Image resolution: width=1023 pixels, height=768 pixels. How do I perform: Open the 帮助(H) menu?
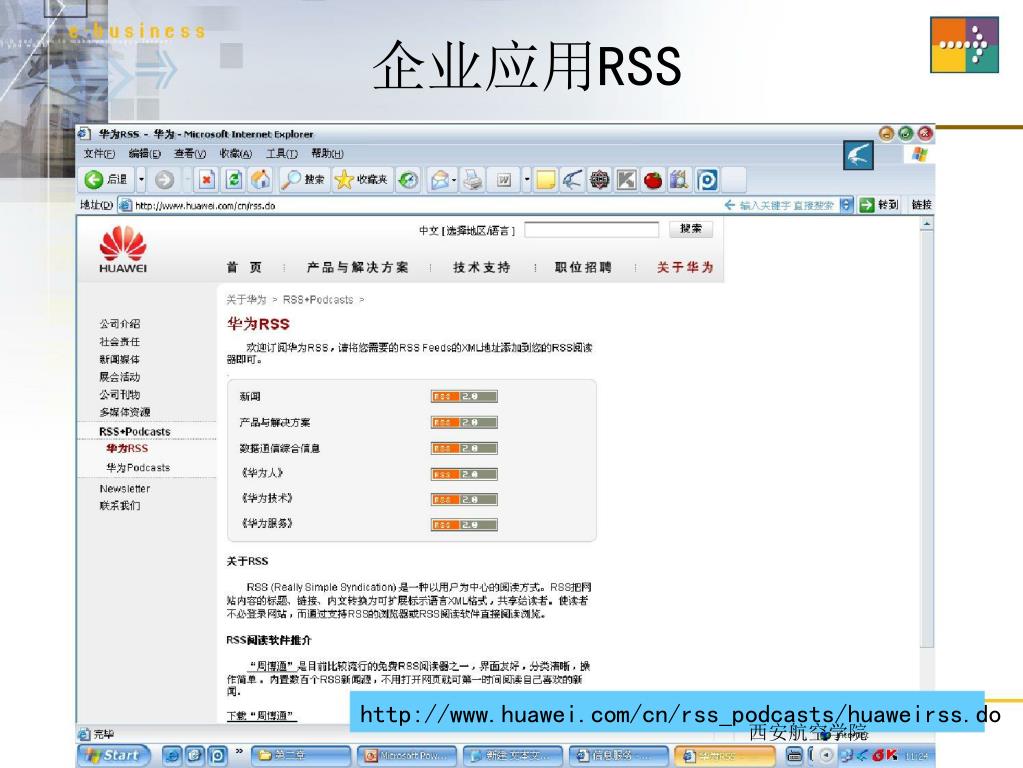click(x=327, y=153)
